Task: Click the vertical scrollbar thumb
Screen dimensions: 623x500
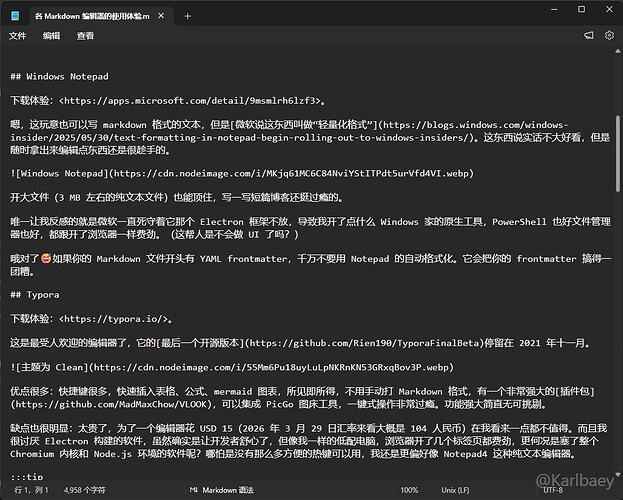Action: 617,153
